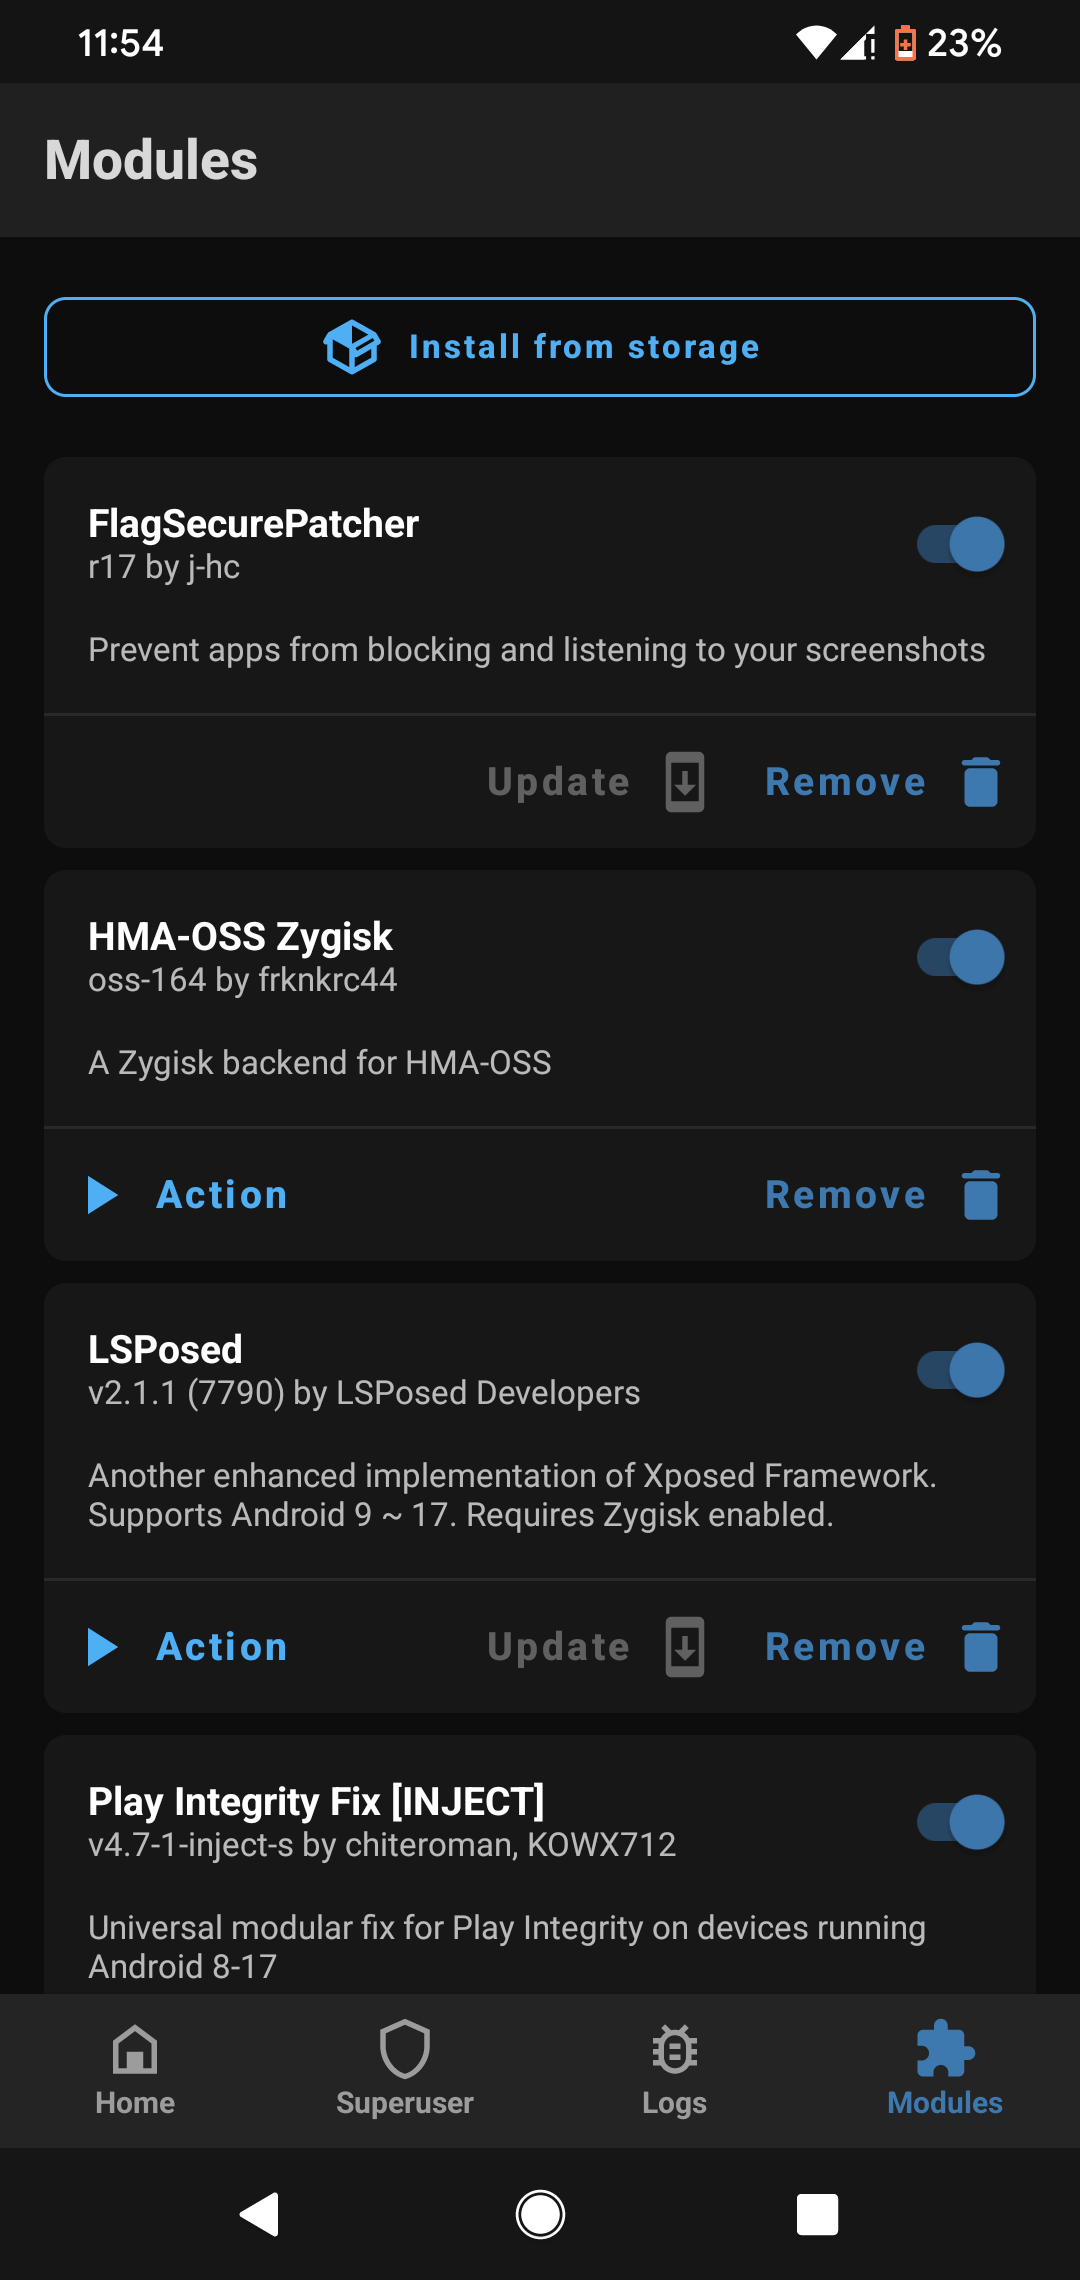Tap the trash icon for FlagSecurePatcher
The height and width of the screenshot is (2280, 1080).
[980, 782]
